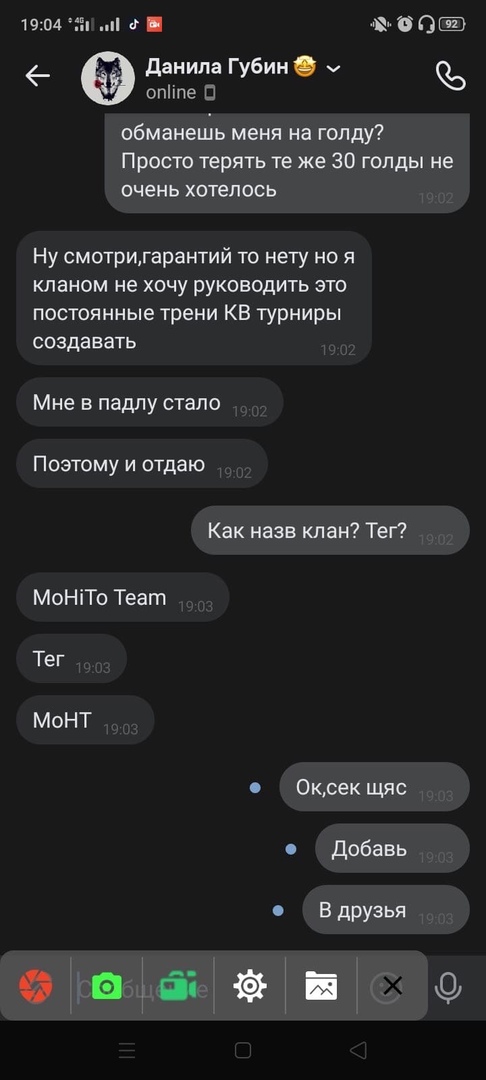Tap Android home navigation button
Image resolution: width=486 pixels, height=1080 pixels.
242,1050
